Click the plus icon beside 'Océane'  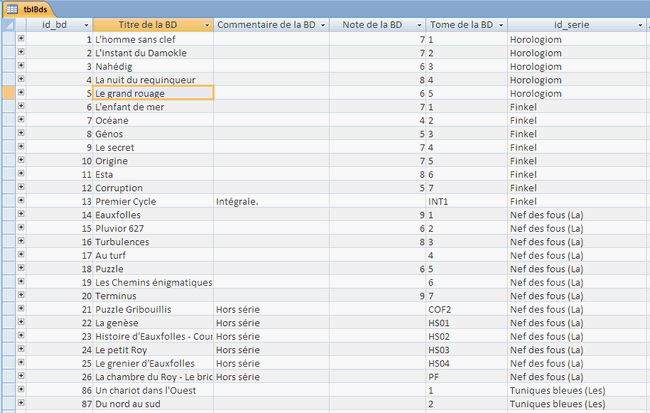[21, 120]
